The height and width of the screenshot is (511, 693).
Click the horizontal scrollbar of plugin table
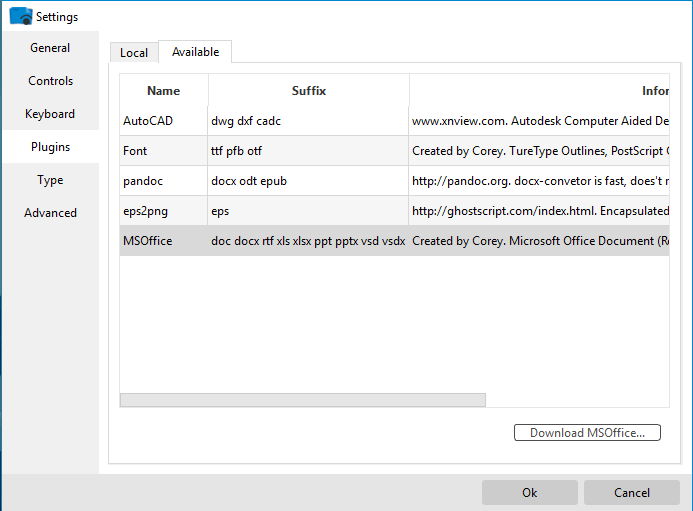click(x=303, y=400)
